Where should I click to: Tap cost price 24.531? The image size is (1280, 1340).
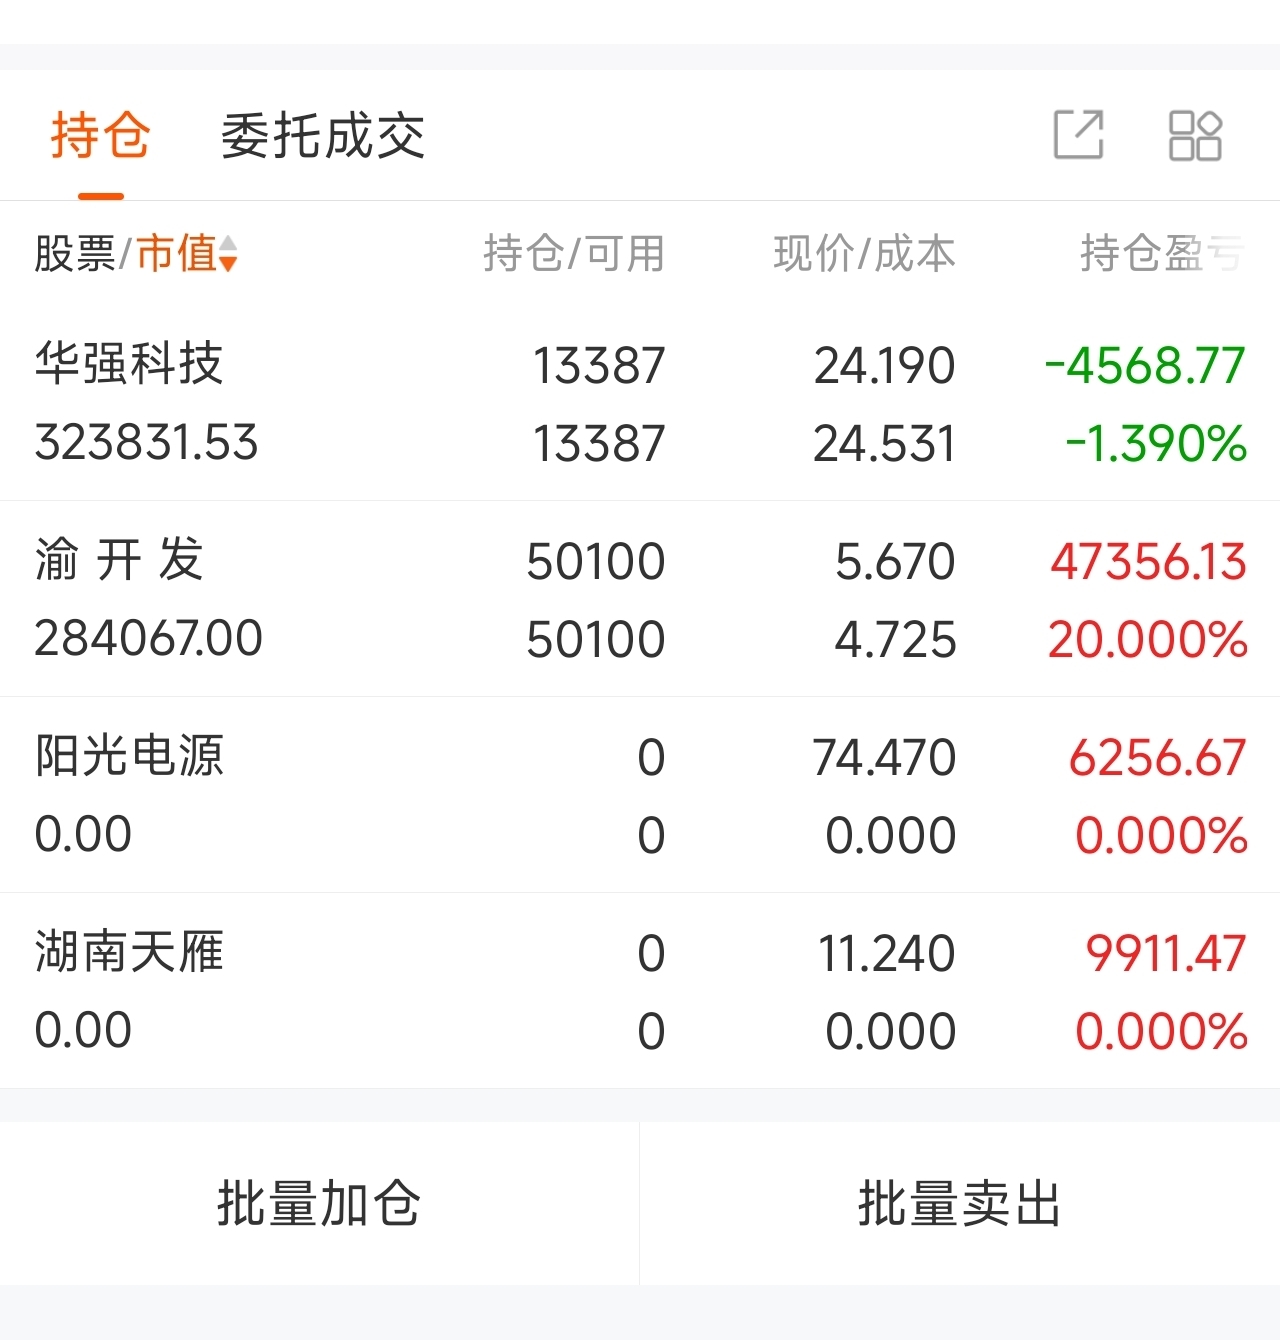pos(884,443)
